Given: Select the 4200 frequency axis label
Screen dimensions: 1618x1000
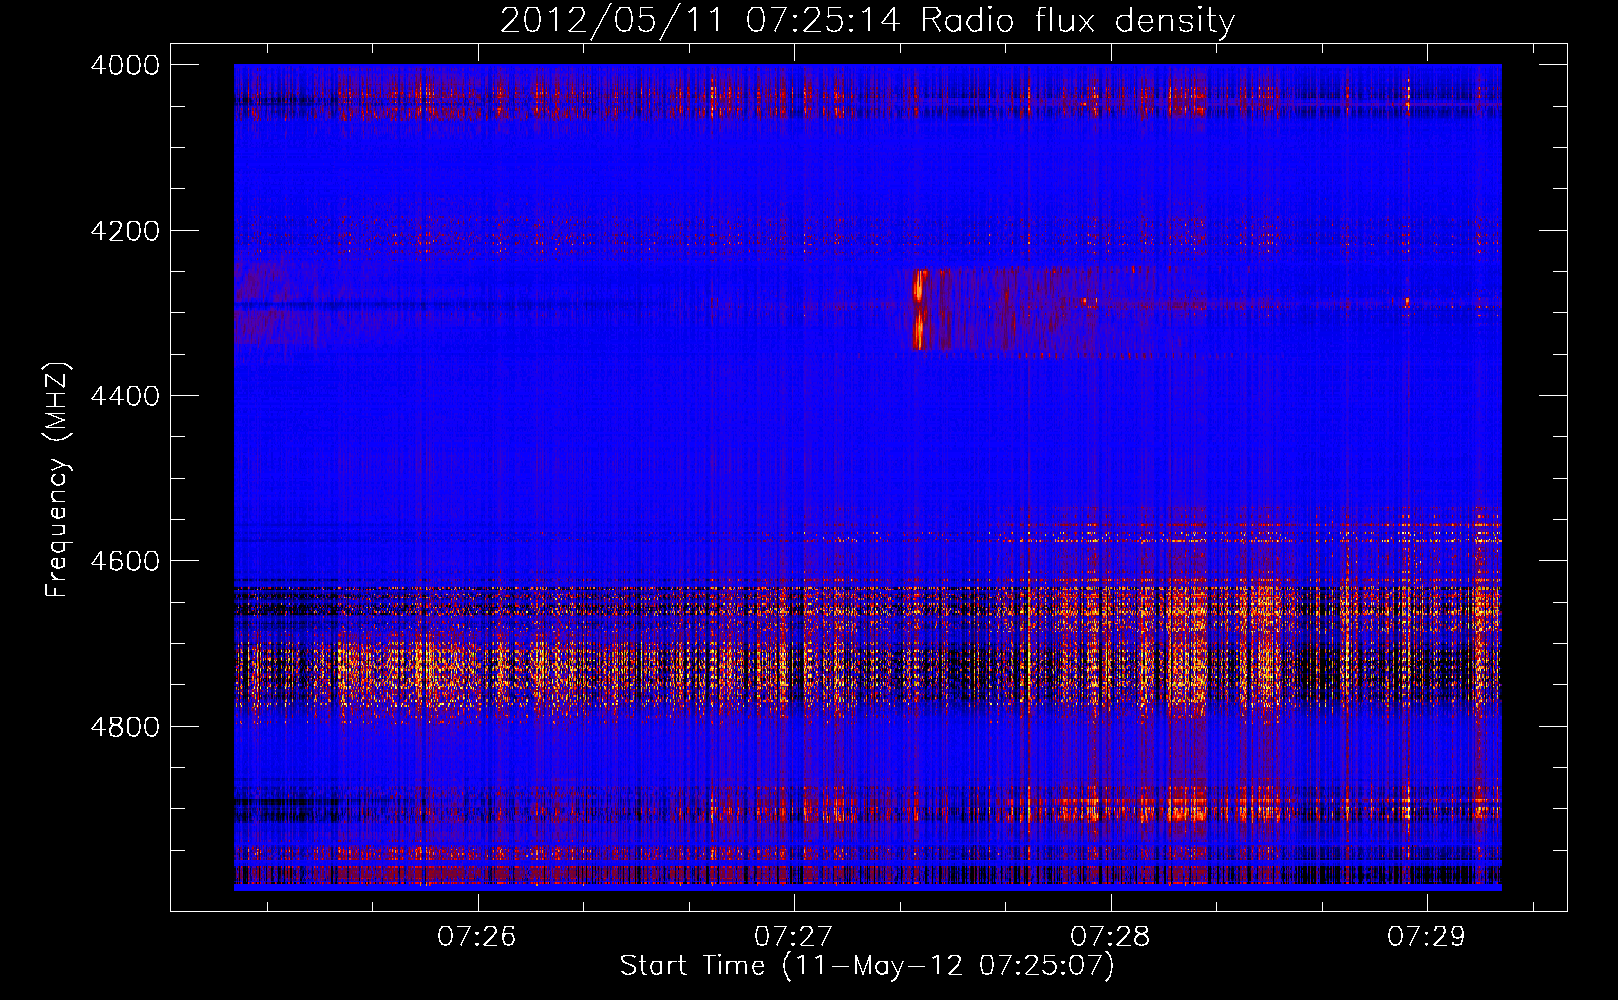Looking at the screenshot, I should 125,231.
